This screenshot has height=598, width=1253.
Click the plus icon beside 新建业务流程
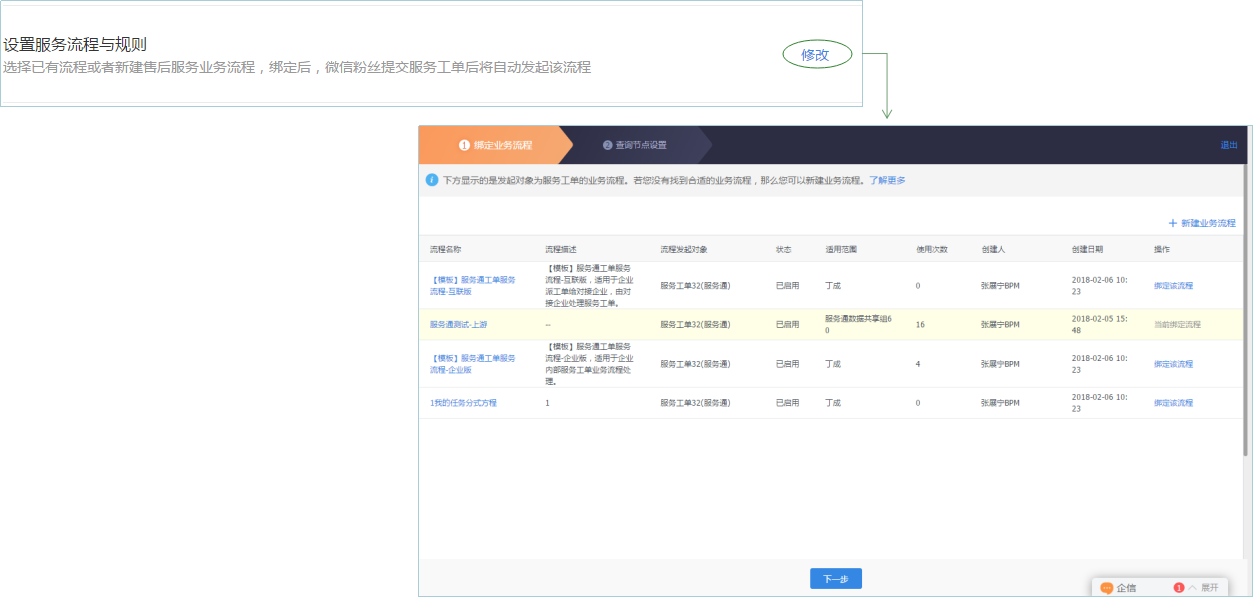point(1172,223)
